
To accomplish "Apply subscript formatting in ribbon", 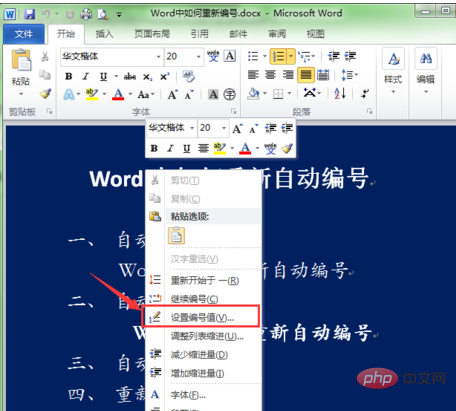I will (x=147, y=77).
